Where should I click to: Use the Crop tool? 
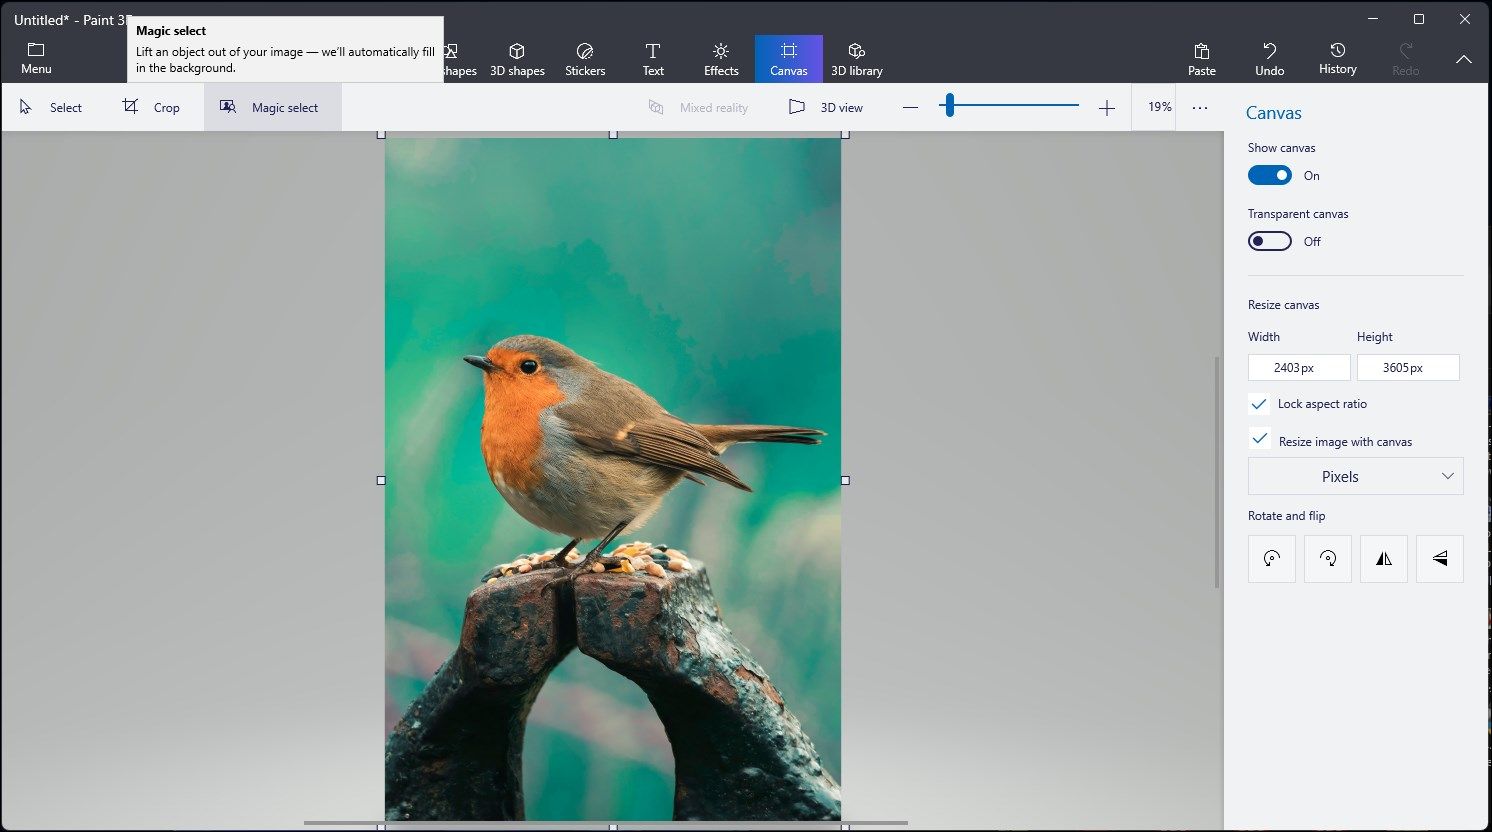tap(152, 106)
